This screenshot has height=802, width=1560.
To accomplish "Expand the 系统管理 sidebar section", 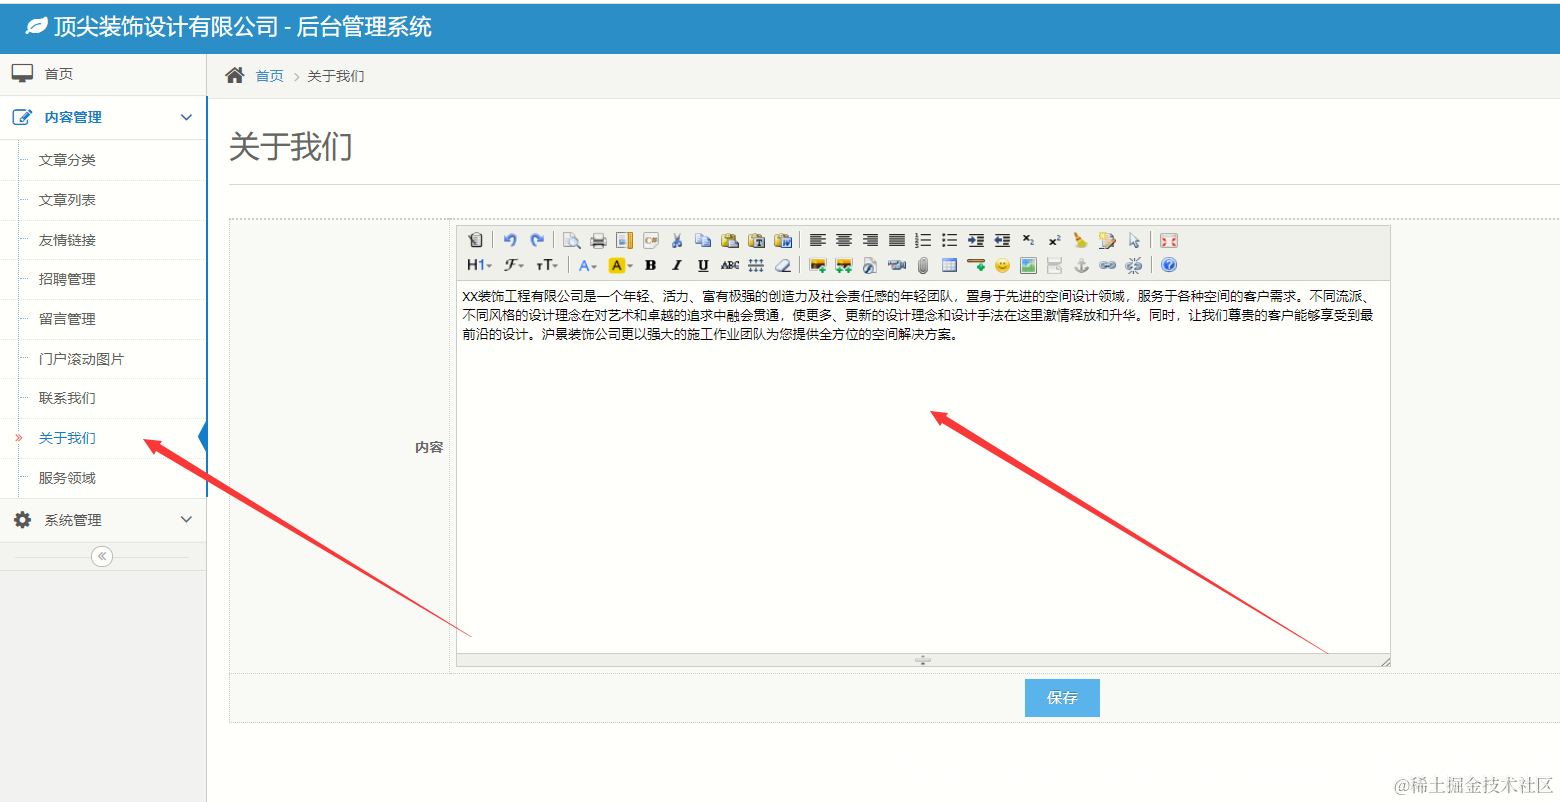I will [x=103, y=520].
